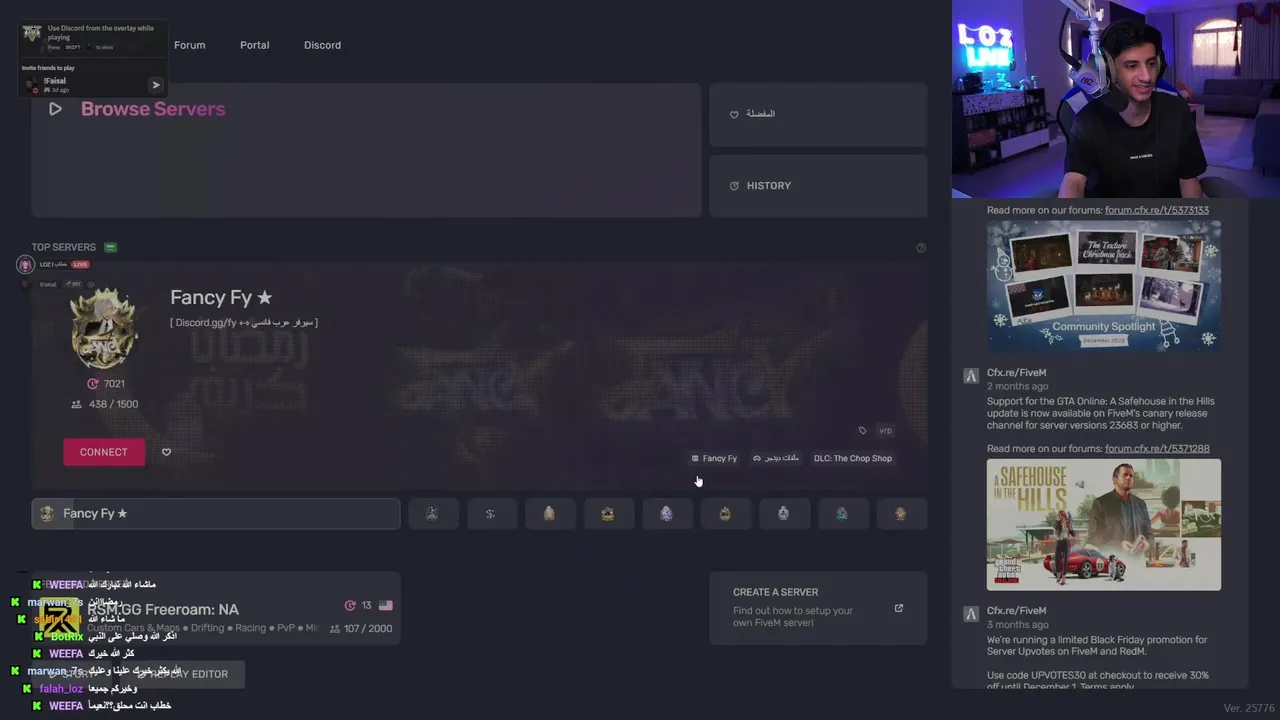Open the Portal tab in top navigation
Screen dimensions: 1280x720
254,45
